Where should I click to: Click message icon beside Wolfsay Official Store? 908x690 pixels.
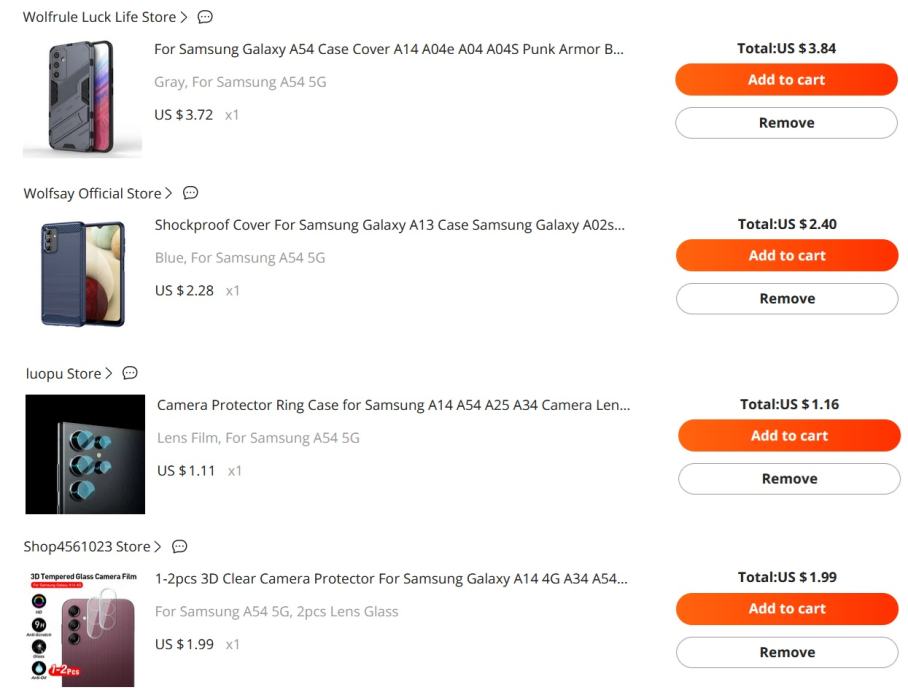pos(190,193)
